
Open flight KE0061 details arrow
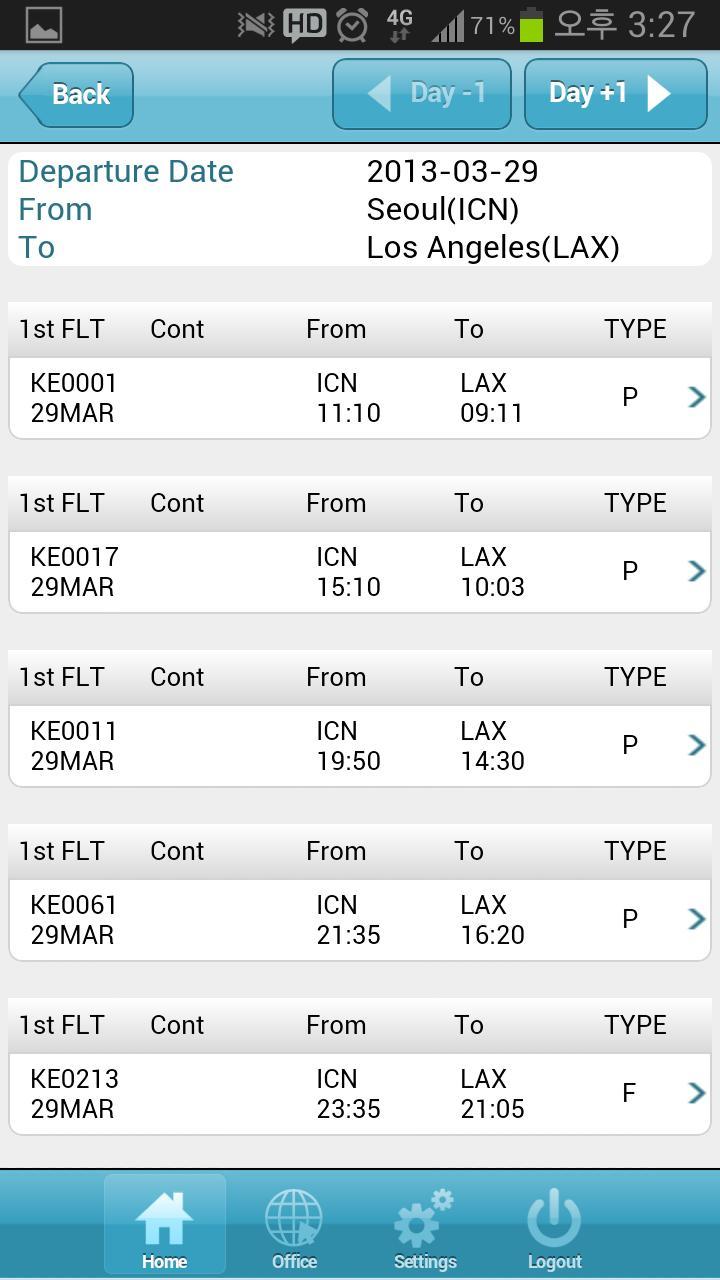(x=697, y=919)
